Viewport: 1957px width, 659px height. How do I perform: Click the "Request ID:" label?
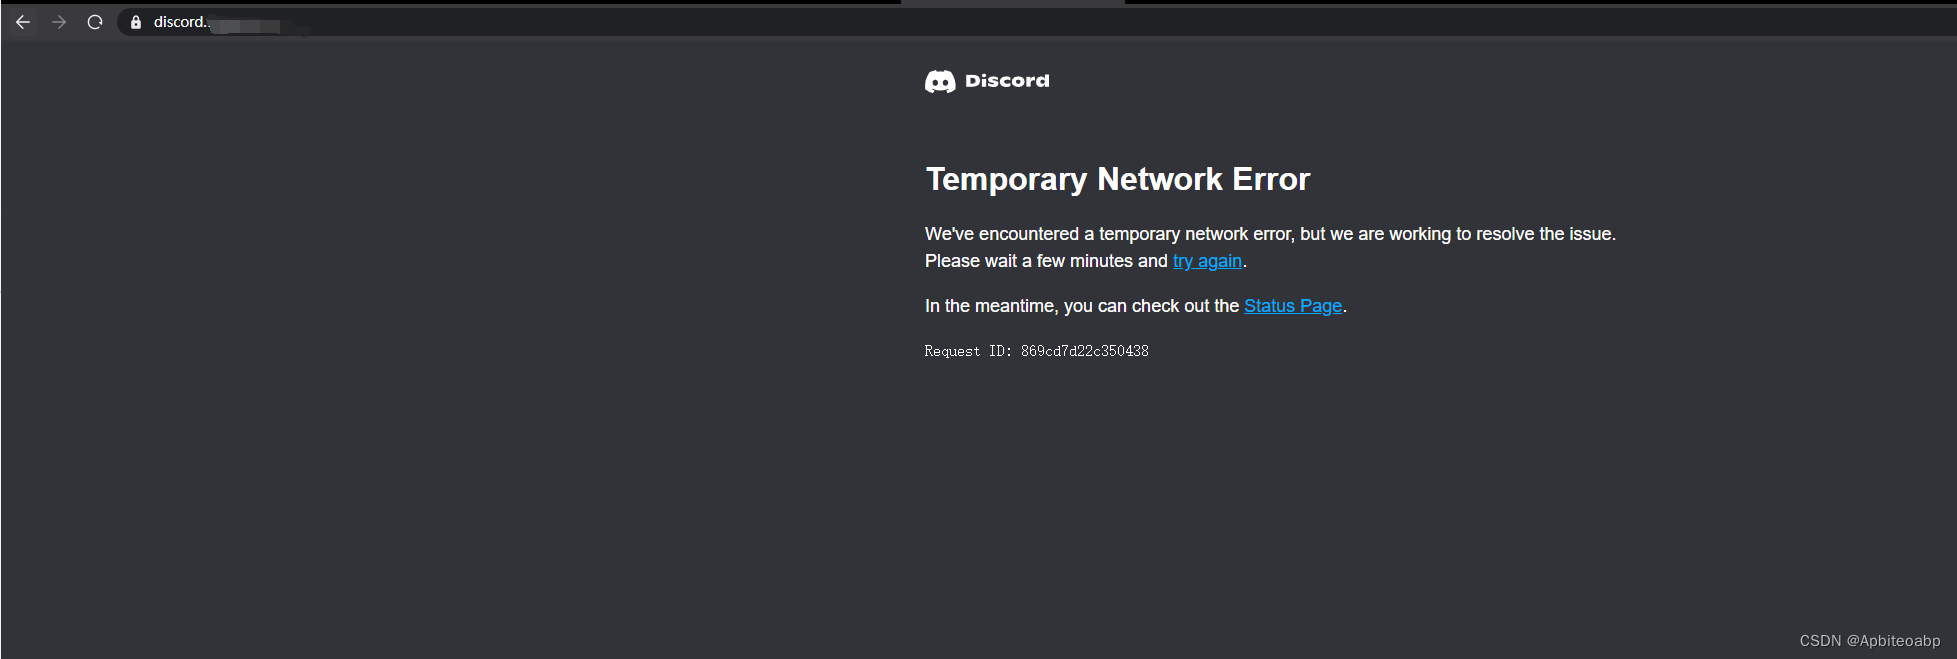[968, 351]
